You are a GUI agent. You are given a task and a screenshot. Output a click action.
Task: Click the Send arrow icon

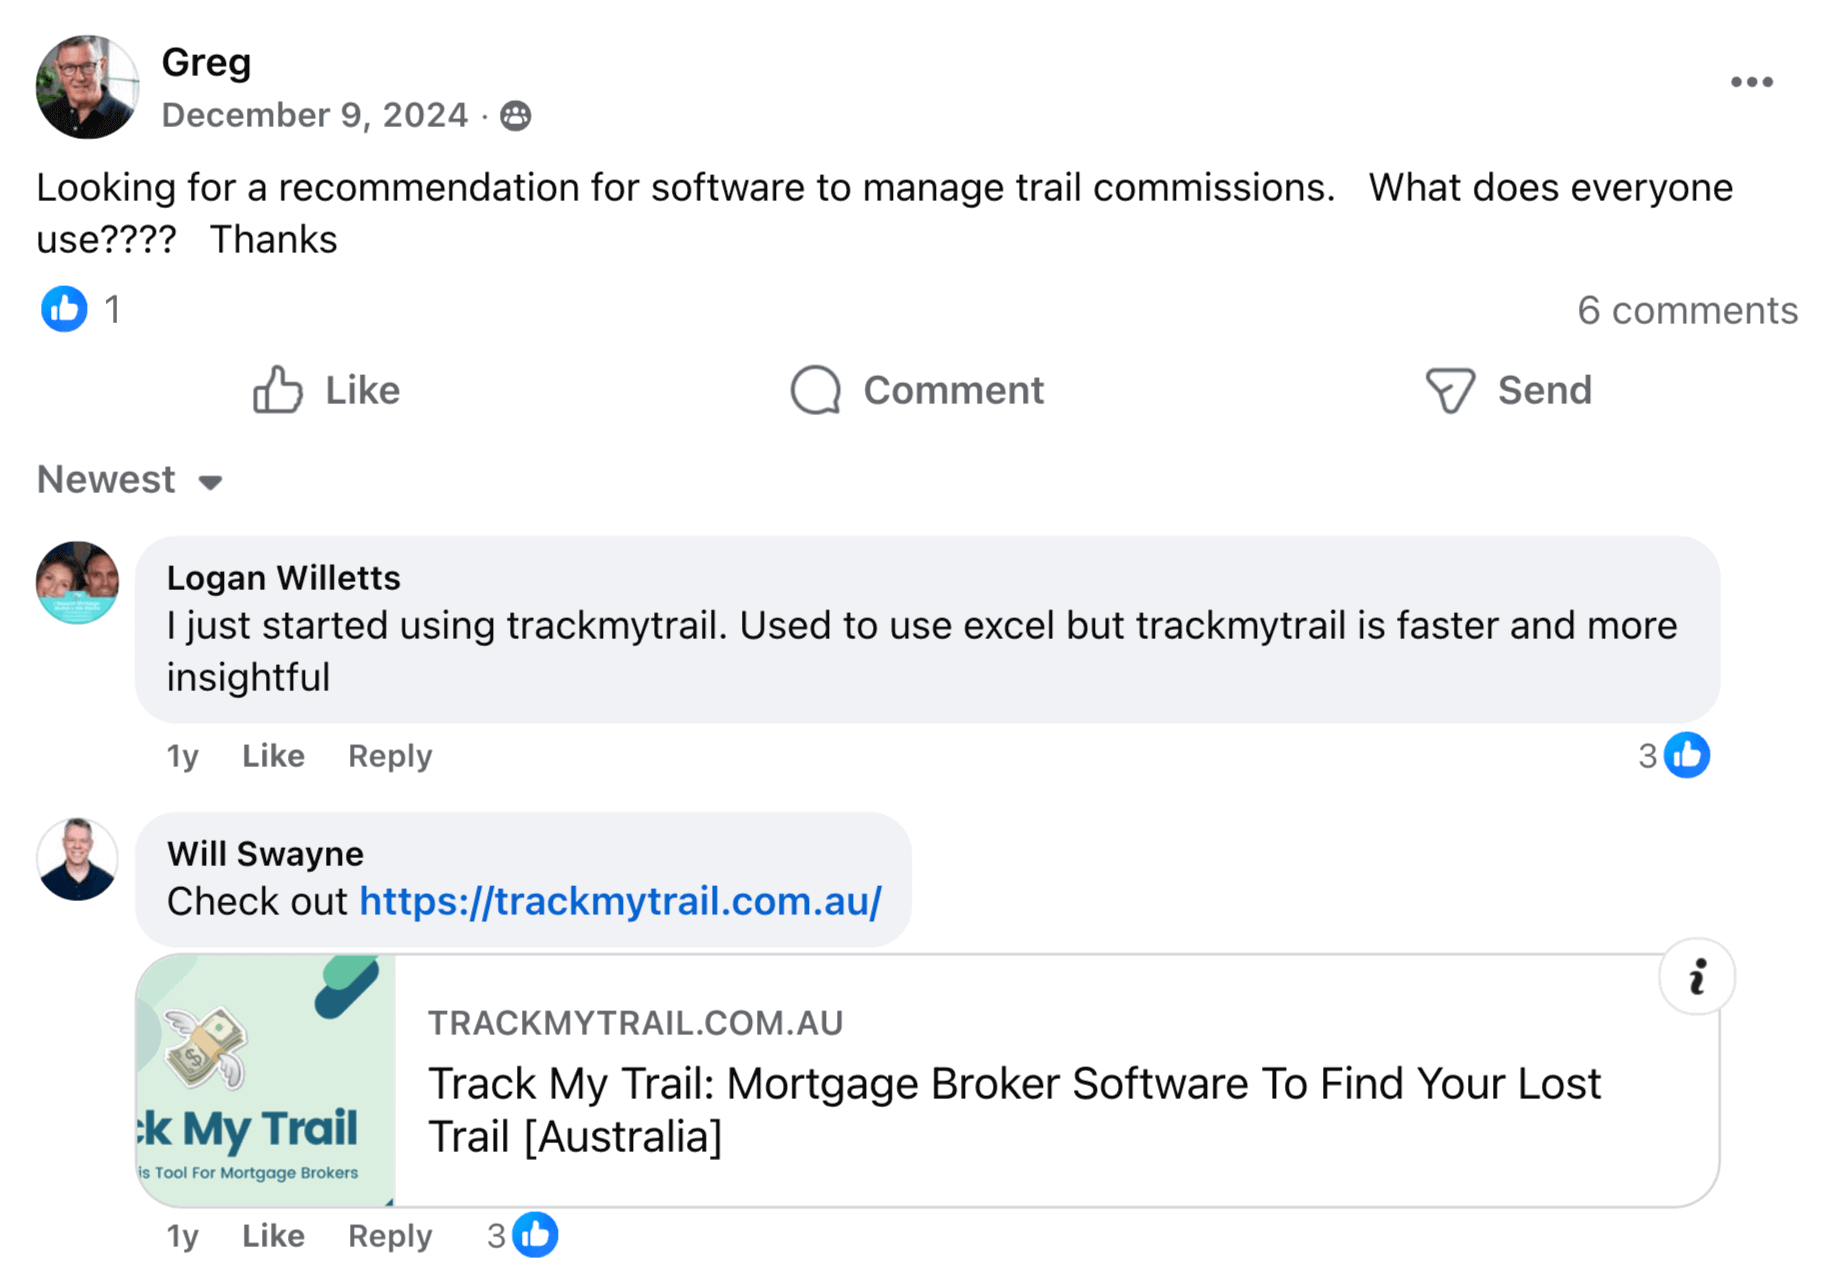tap(1449, 389)
